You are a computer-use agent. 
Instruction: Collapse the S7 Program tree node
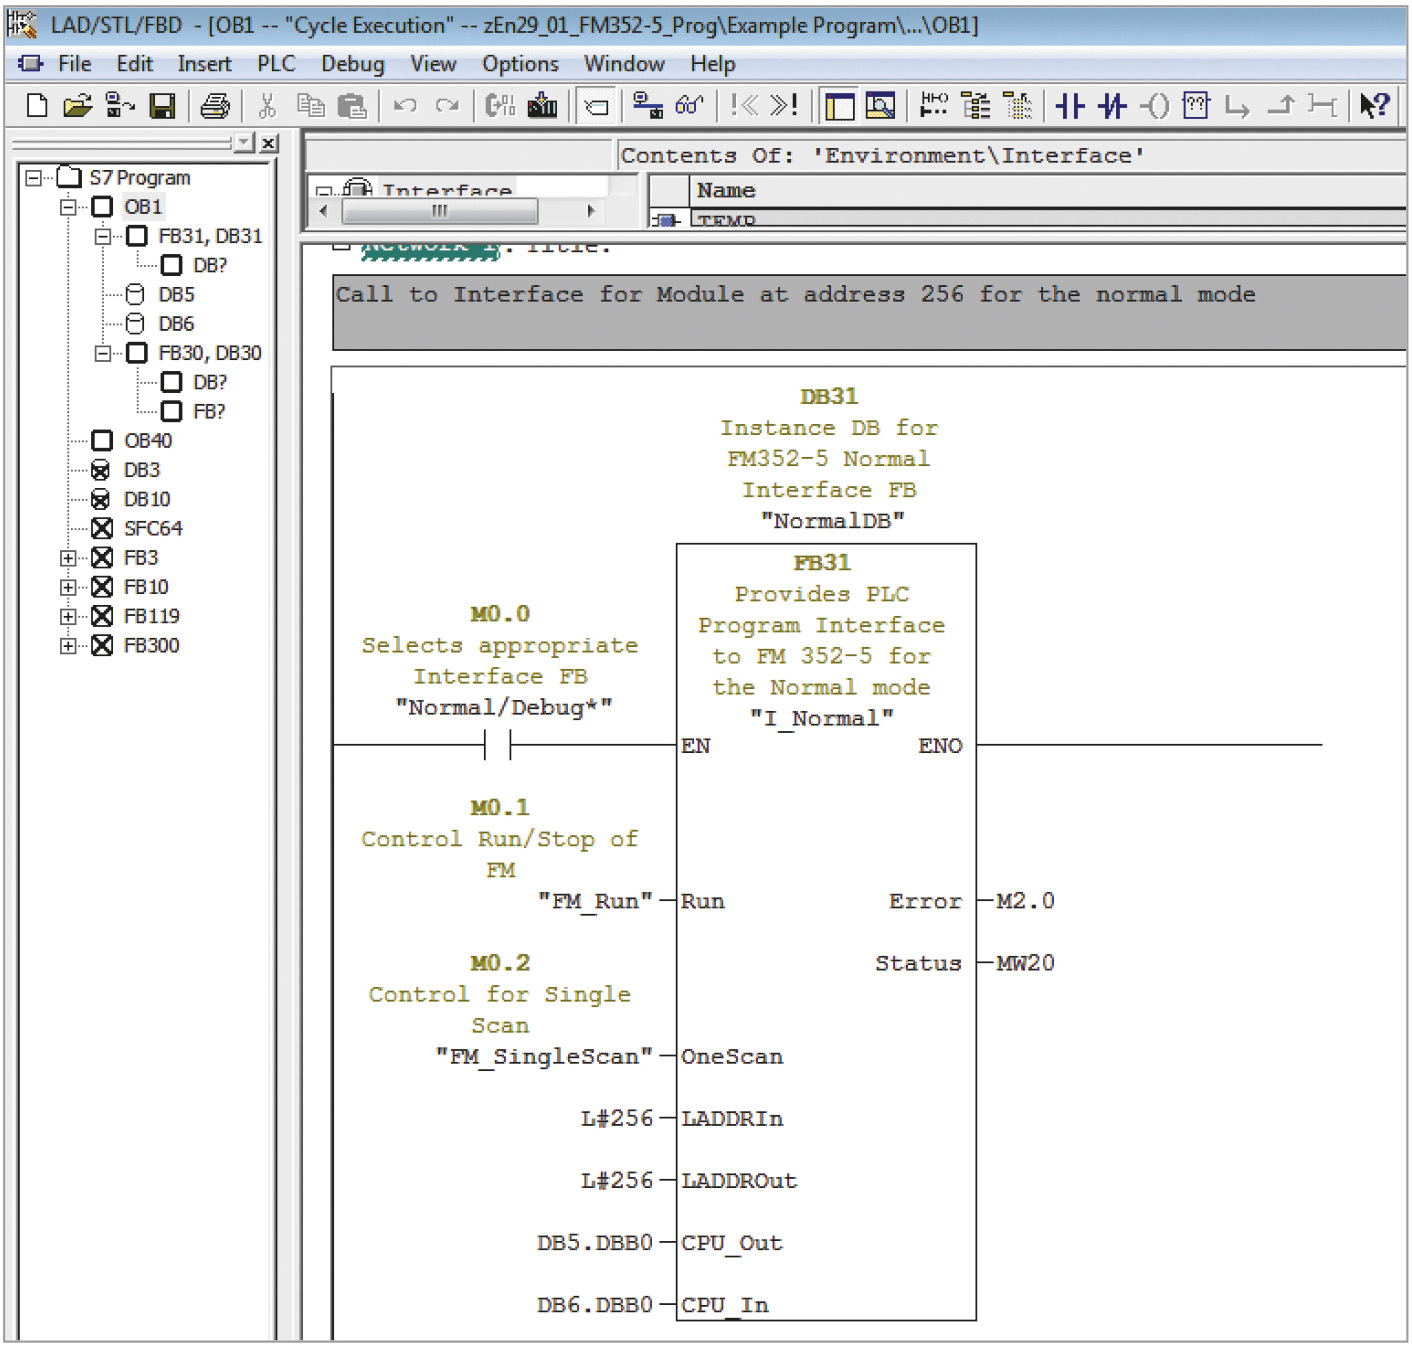(34, 178)
